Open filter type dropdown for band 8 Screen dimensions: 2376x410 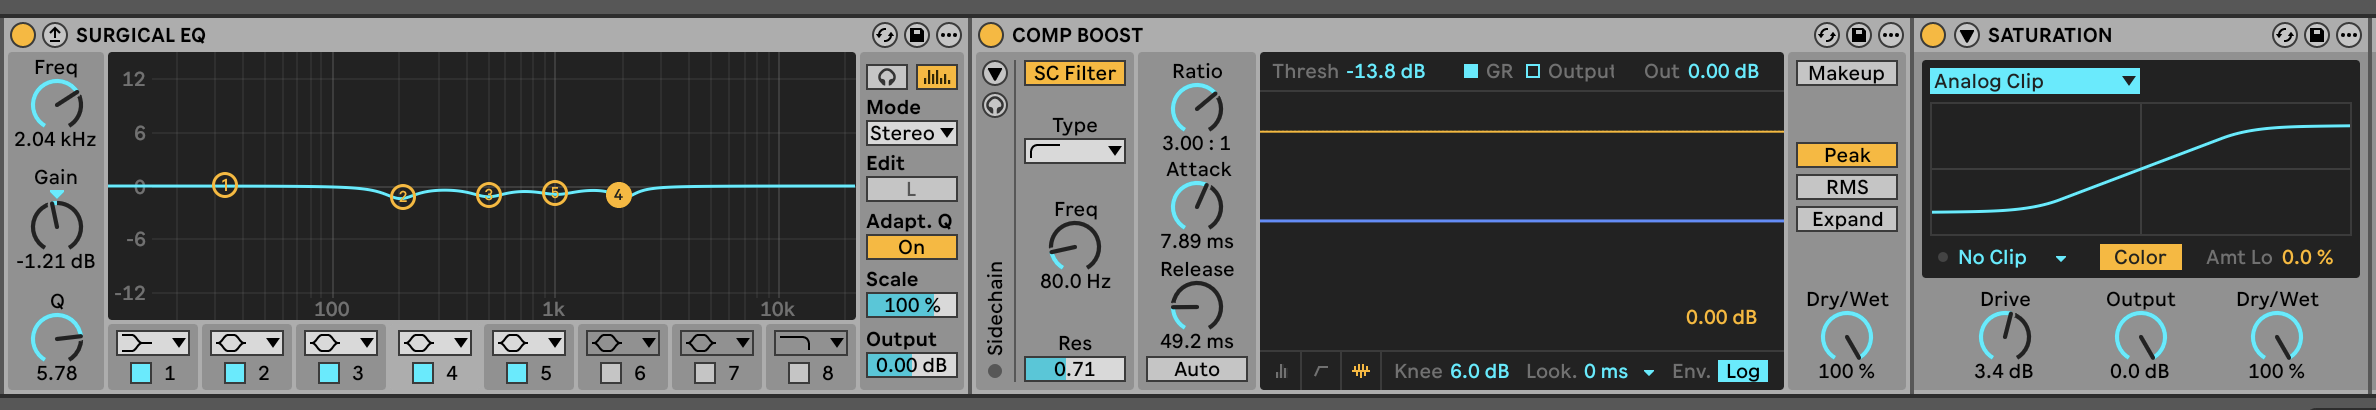811,343
